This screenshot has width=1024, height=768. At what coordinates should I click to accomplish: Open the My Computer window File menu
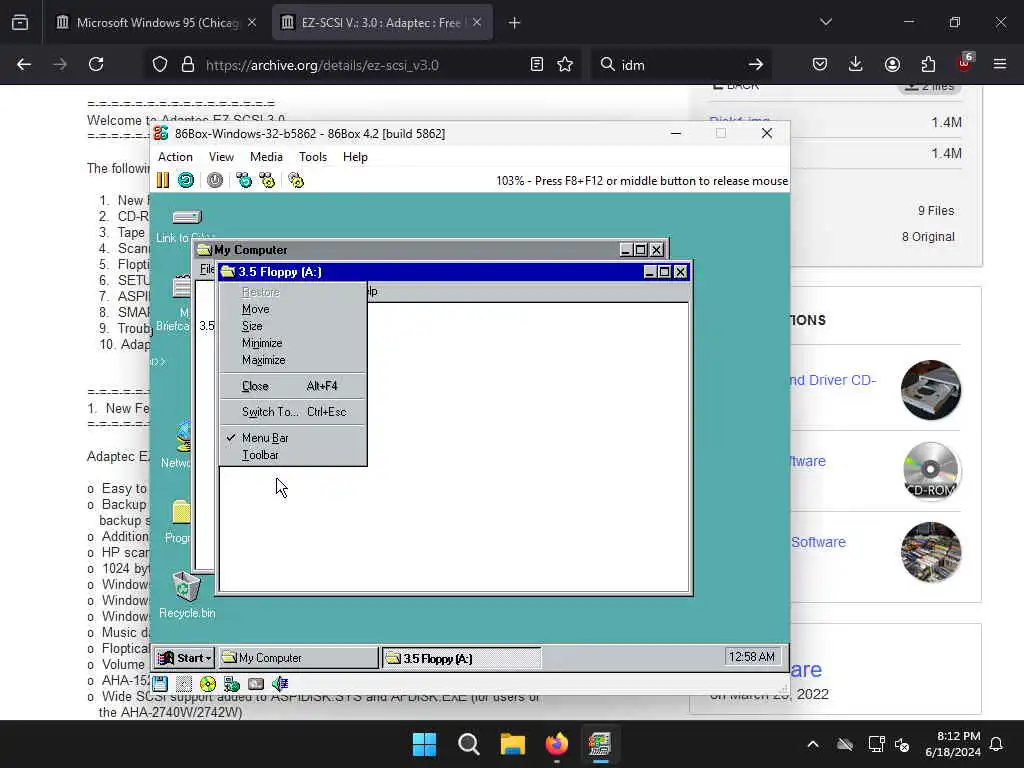pos(206,269)
